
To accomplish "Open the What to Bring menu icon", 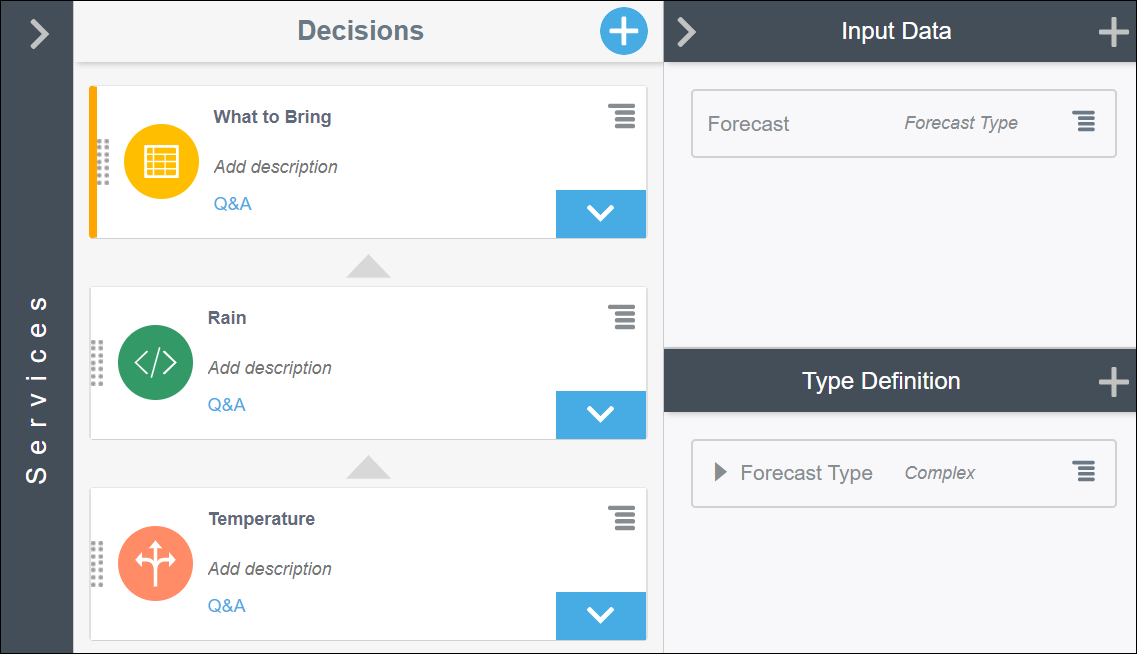I will tap(622, 117).
